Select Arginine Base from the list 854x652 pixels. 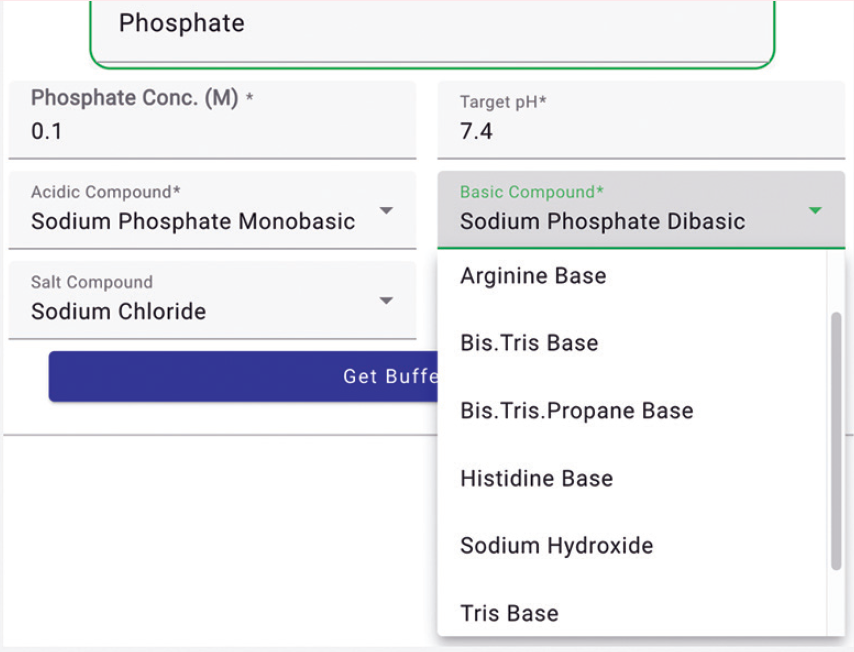point(533,276)
